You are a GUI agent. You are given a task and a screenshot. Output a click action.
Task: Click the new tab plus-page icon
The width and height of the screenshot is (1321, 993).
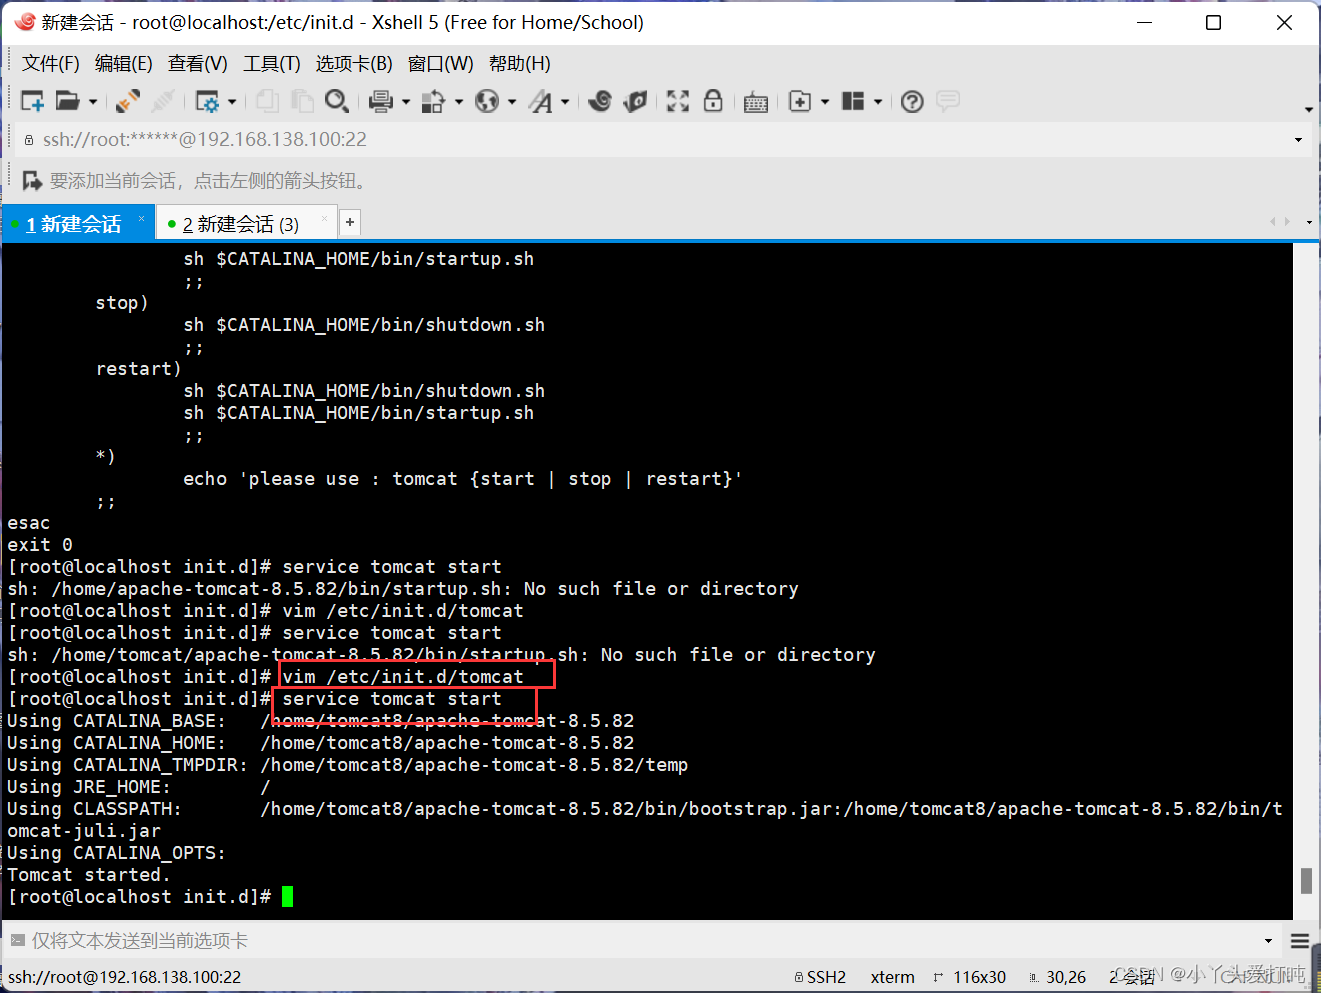(800, 101)
